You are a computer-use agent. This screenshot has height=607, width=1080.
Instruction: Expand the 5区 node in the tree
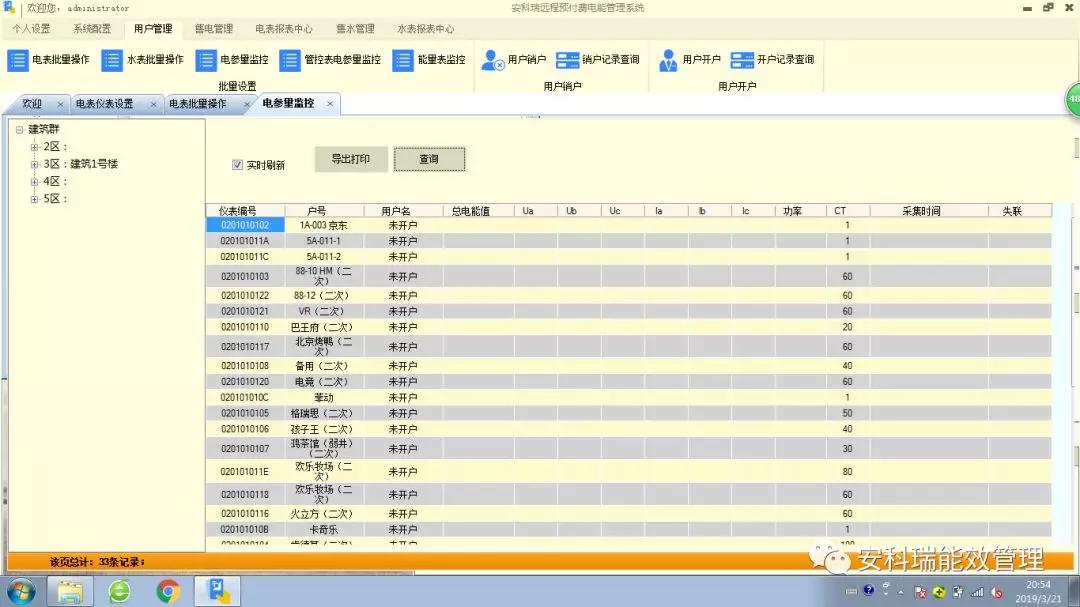coord(33,198)
